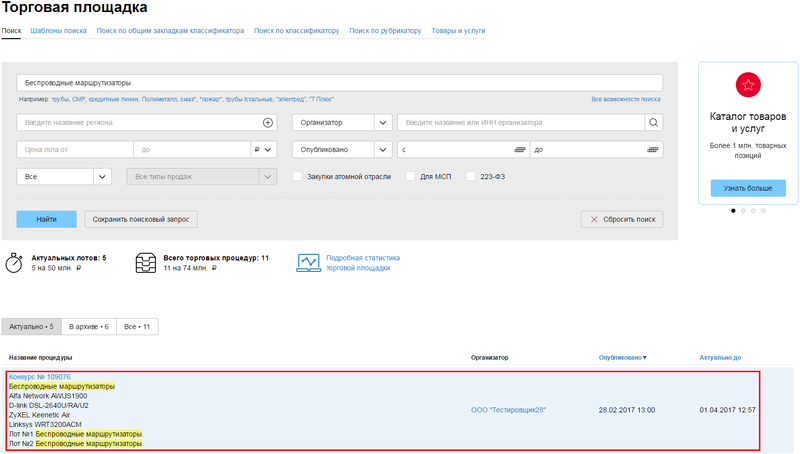Click the red star catalog icon
The image size is (800, 454).
pyautogui.click(x=748, y=84)
